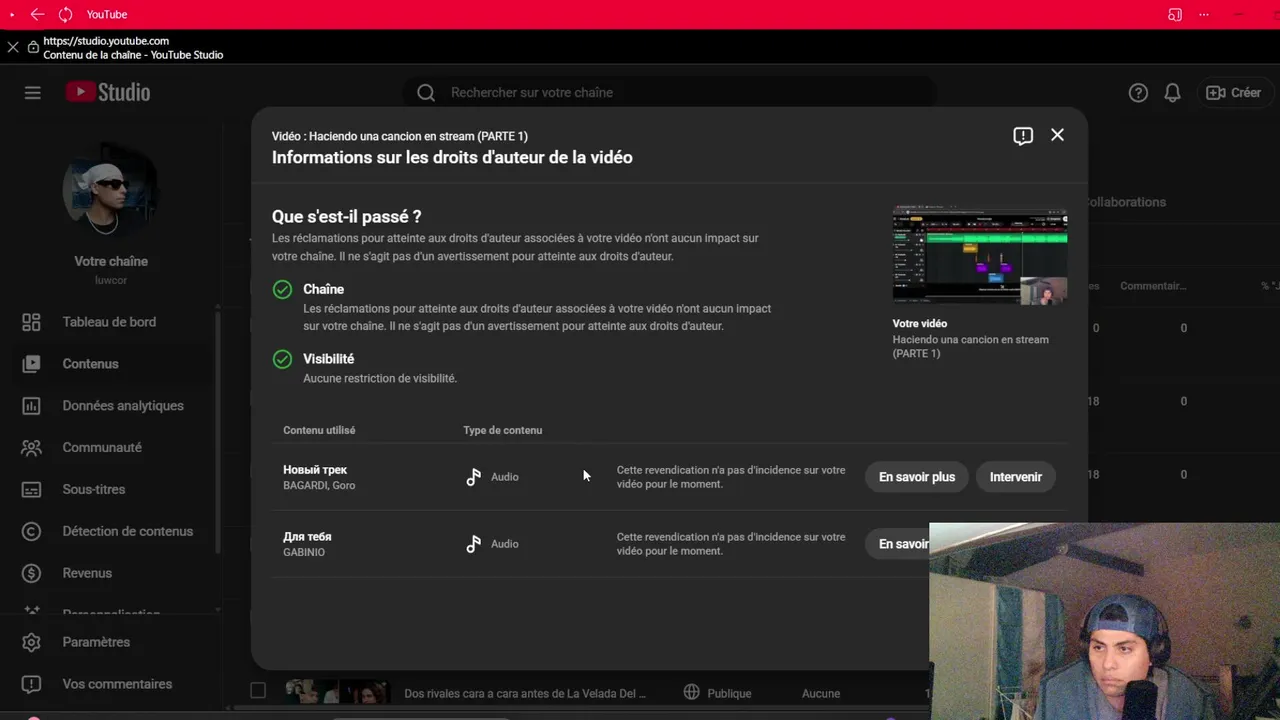The image size is (1280, 720).
Task: Click the Visibilité green checkmark icon
Action: click(282, 359)
